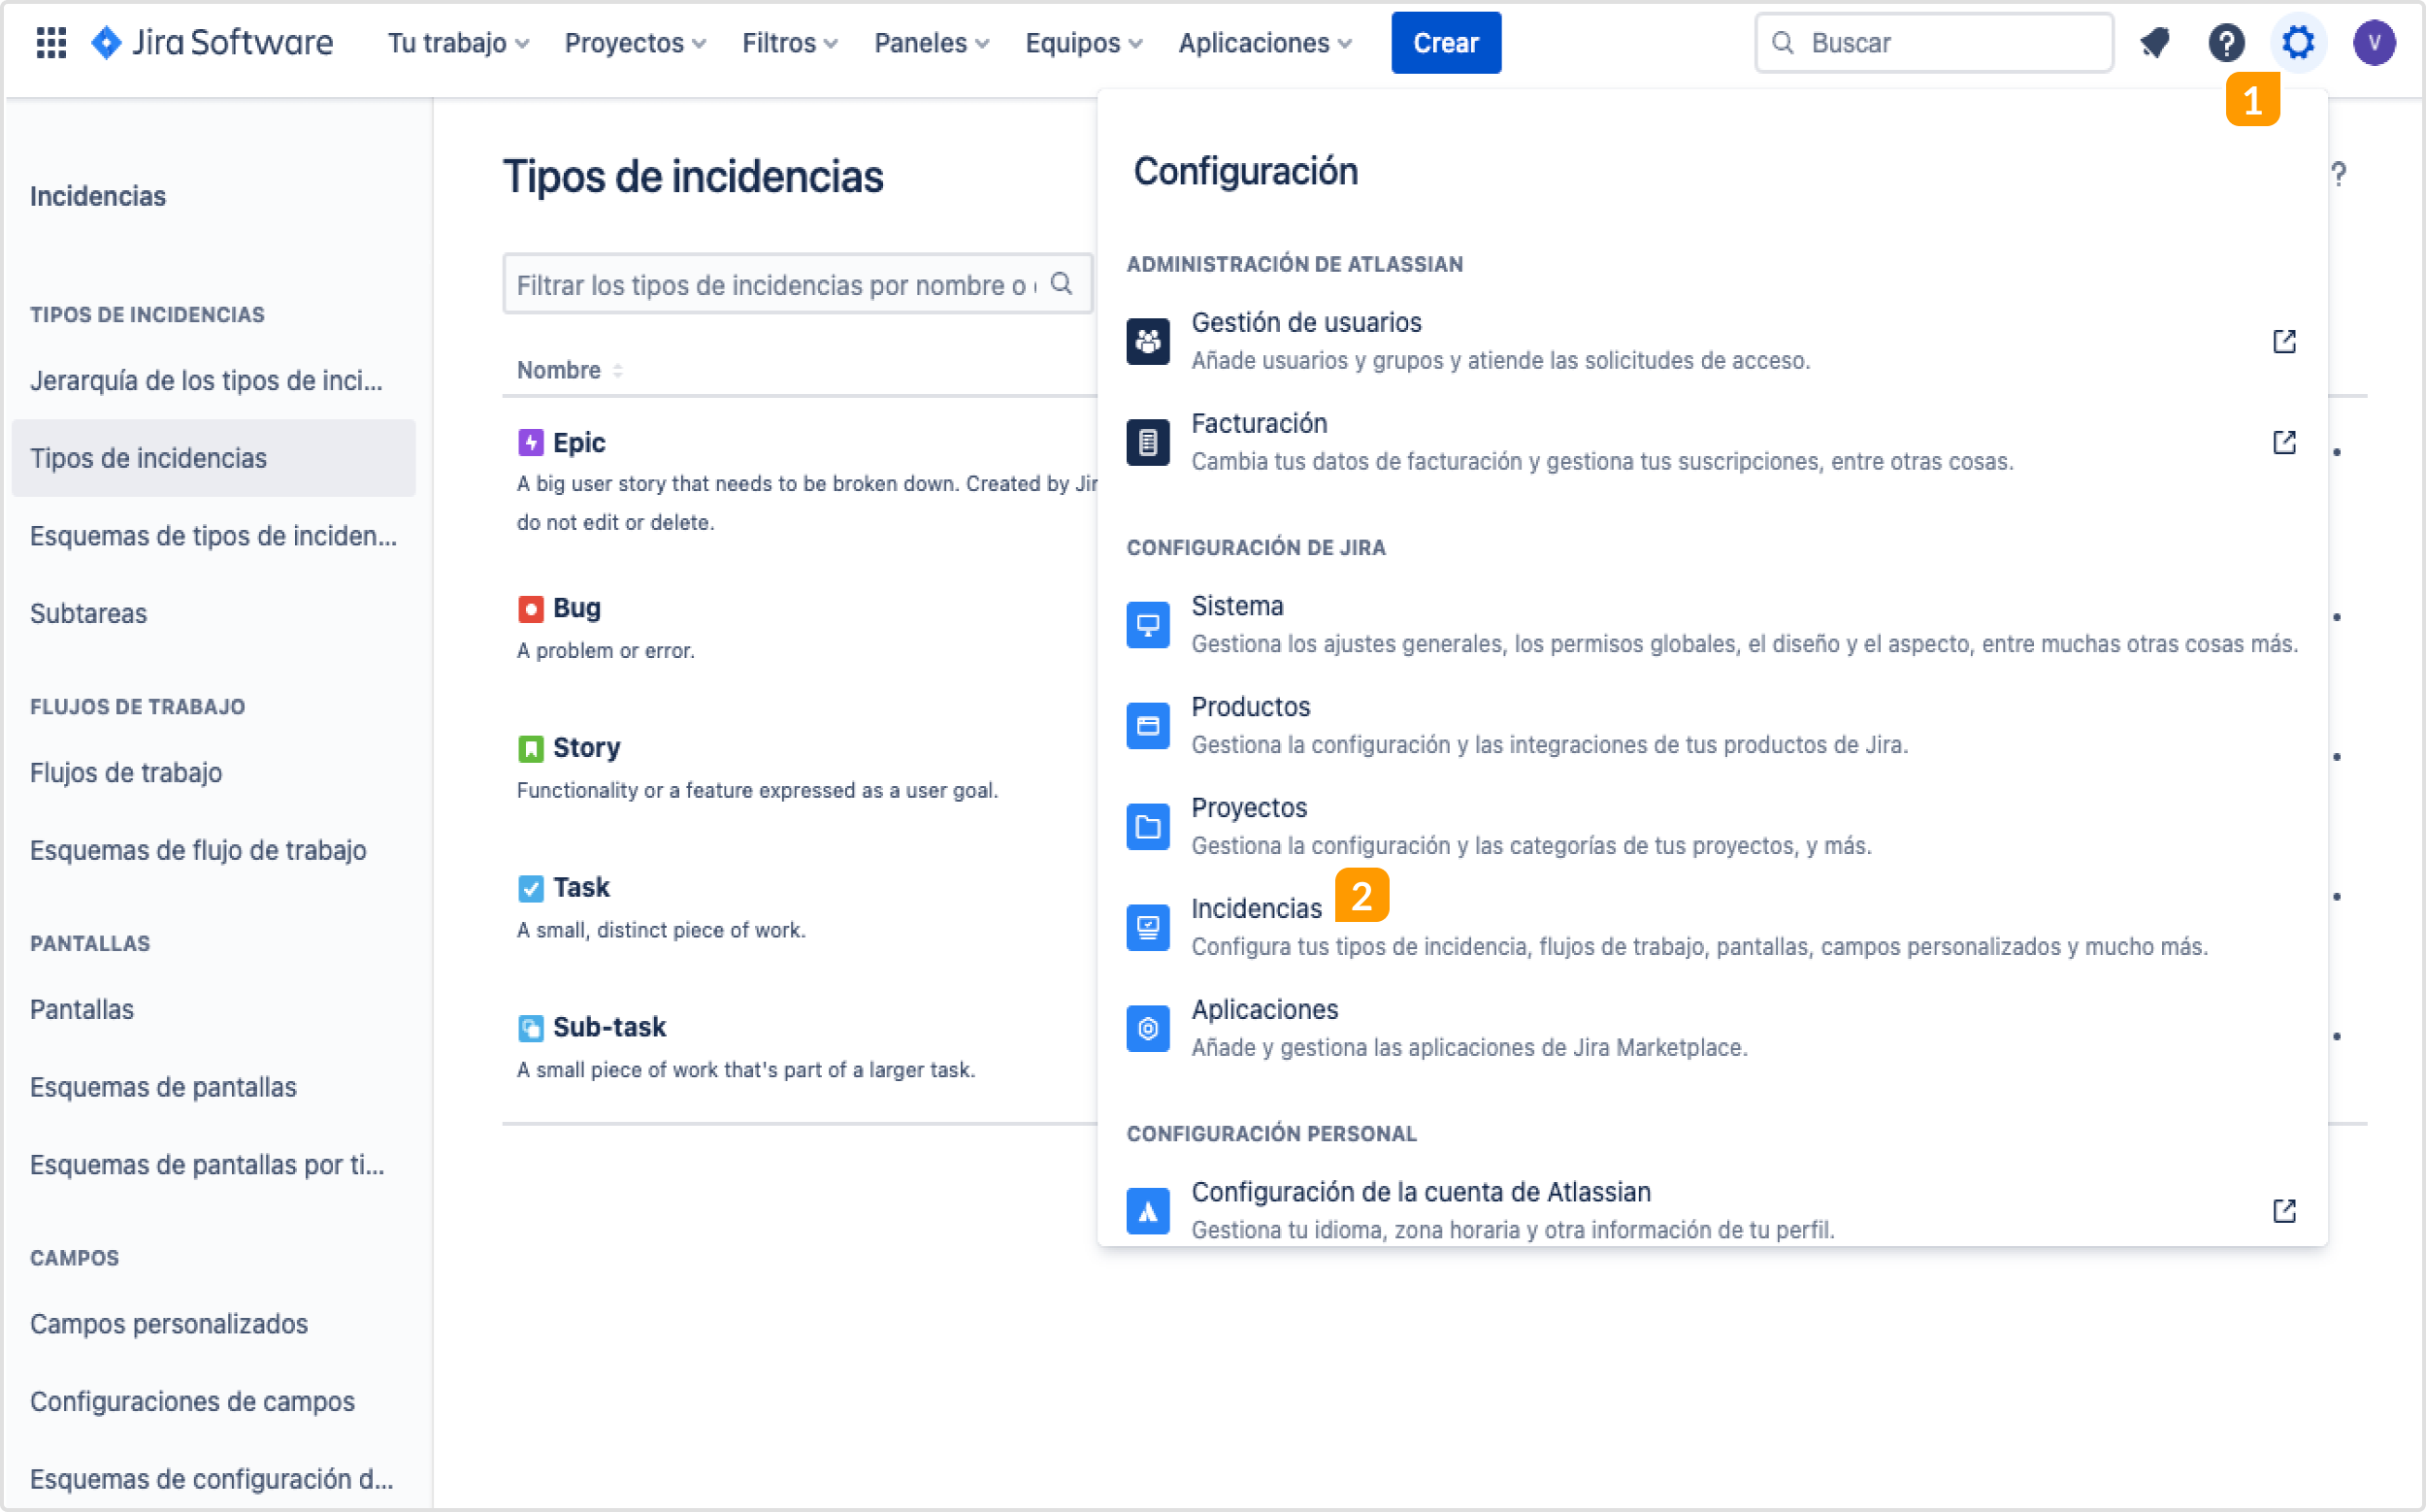This screenshot has width=2426, height=1512.
Task: Click external link icon for Gestión de usuarios
Action: pyautogui.click(x=2284, y=341)
